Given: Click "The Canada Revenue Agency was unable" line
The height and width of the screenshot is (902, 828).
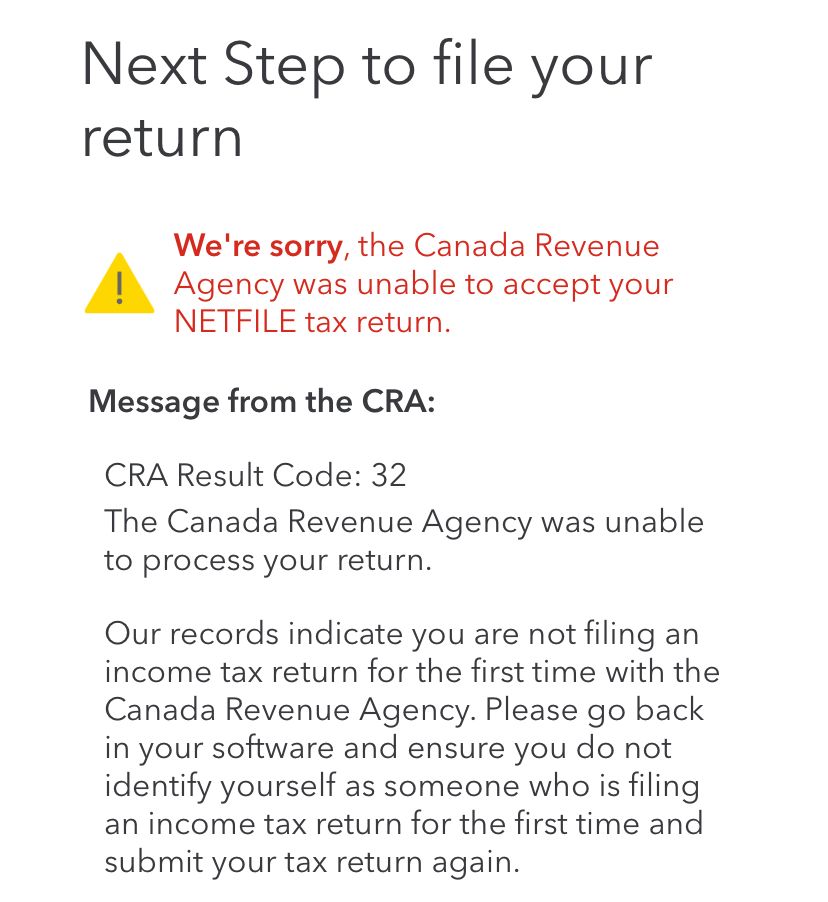Looking at the screenshot, I should pyautogui.click(x=404, y=522).
